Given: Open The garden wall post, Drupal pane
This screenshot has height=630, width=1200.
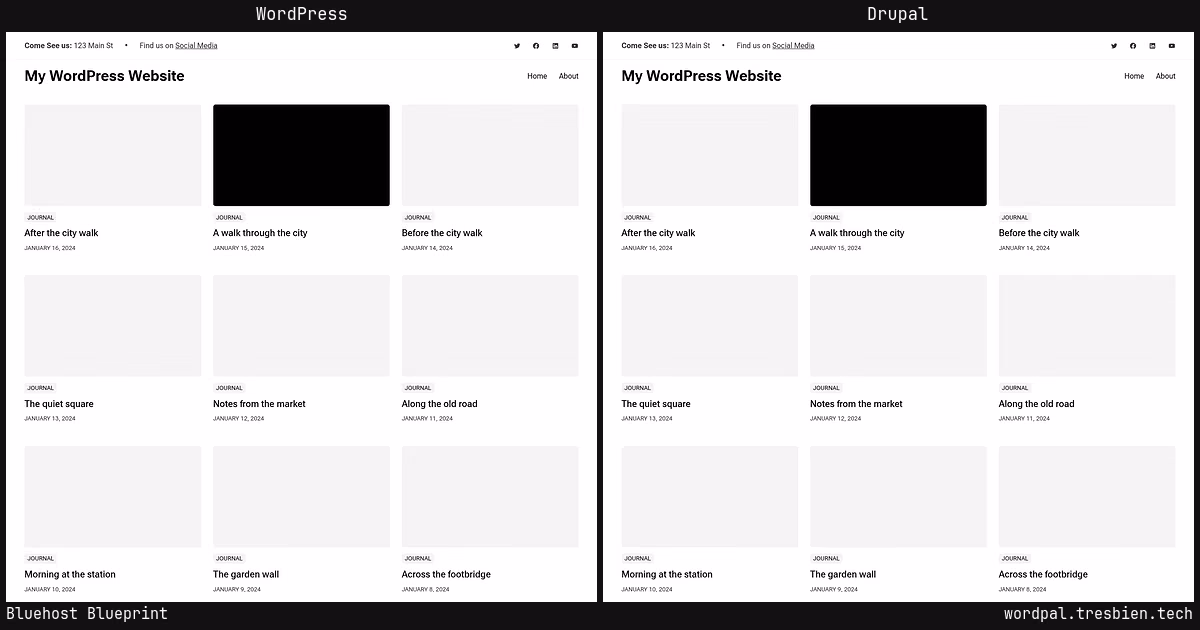Looking at the screenshot, I should (x=843, y=575).
